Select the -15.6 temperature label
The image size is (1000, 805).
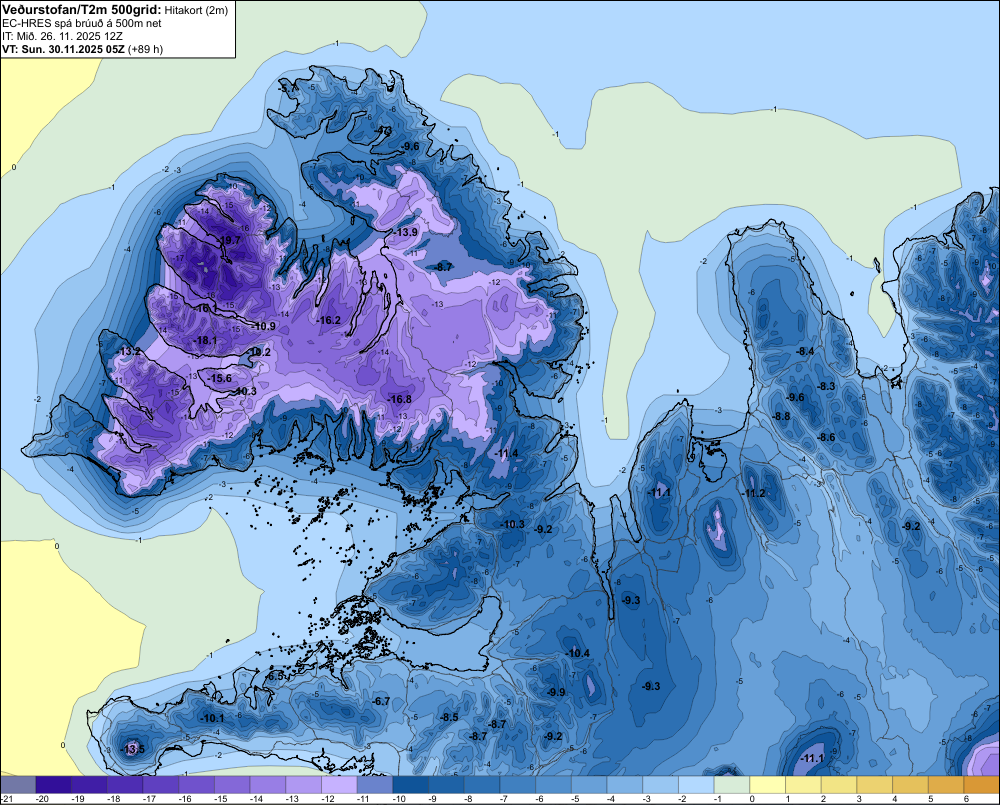click(220, 378)
